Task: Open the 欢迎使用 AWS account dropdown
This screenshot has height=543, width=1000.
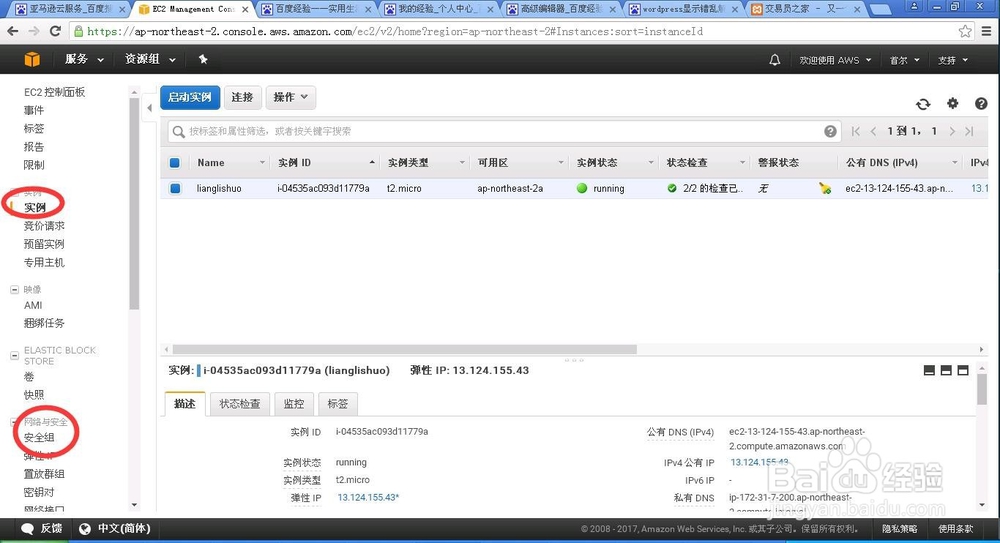Action: point(835,60)
